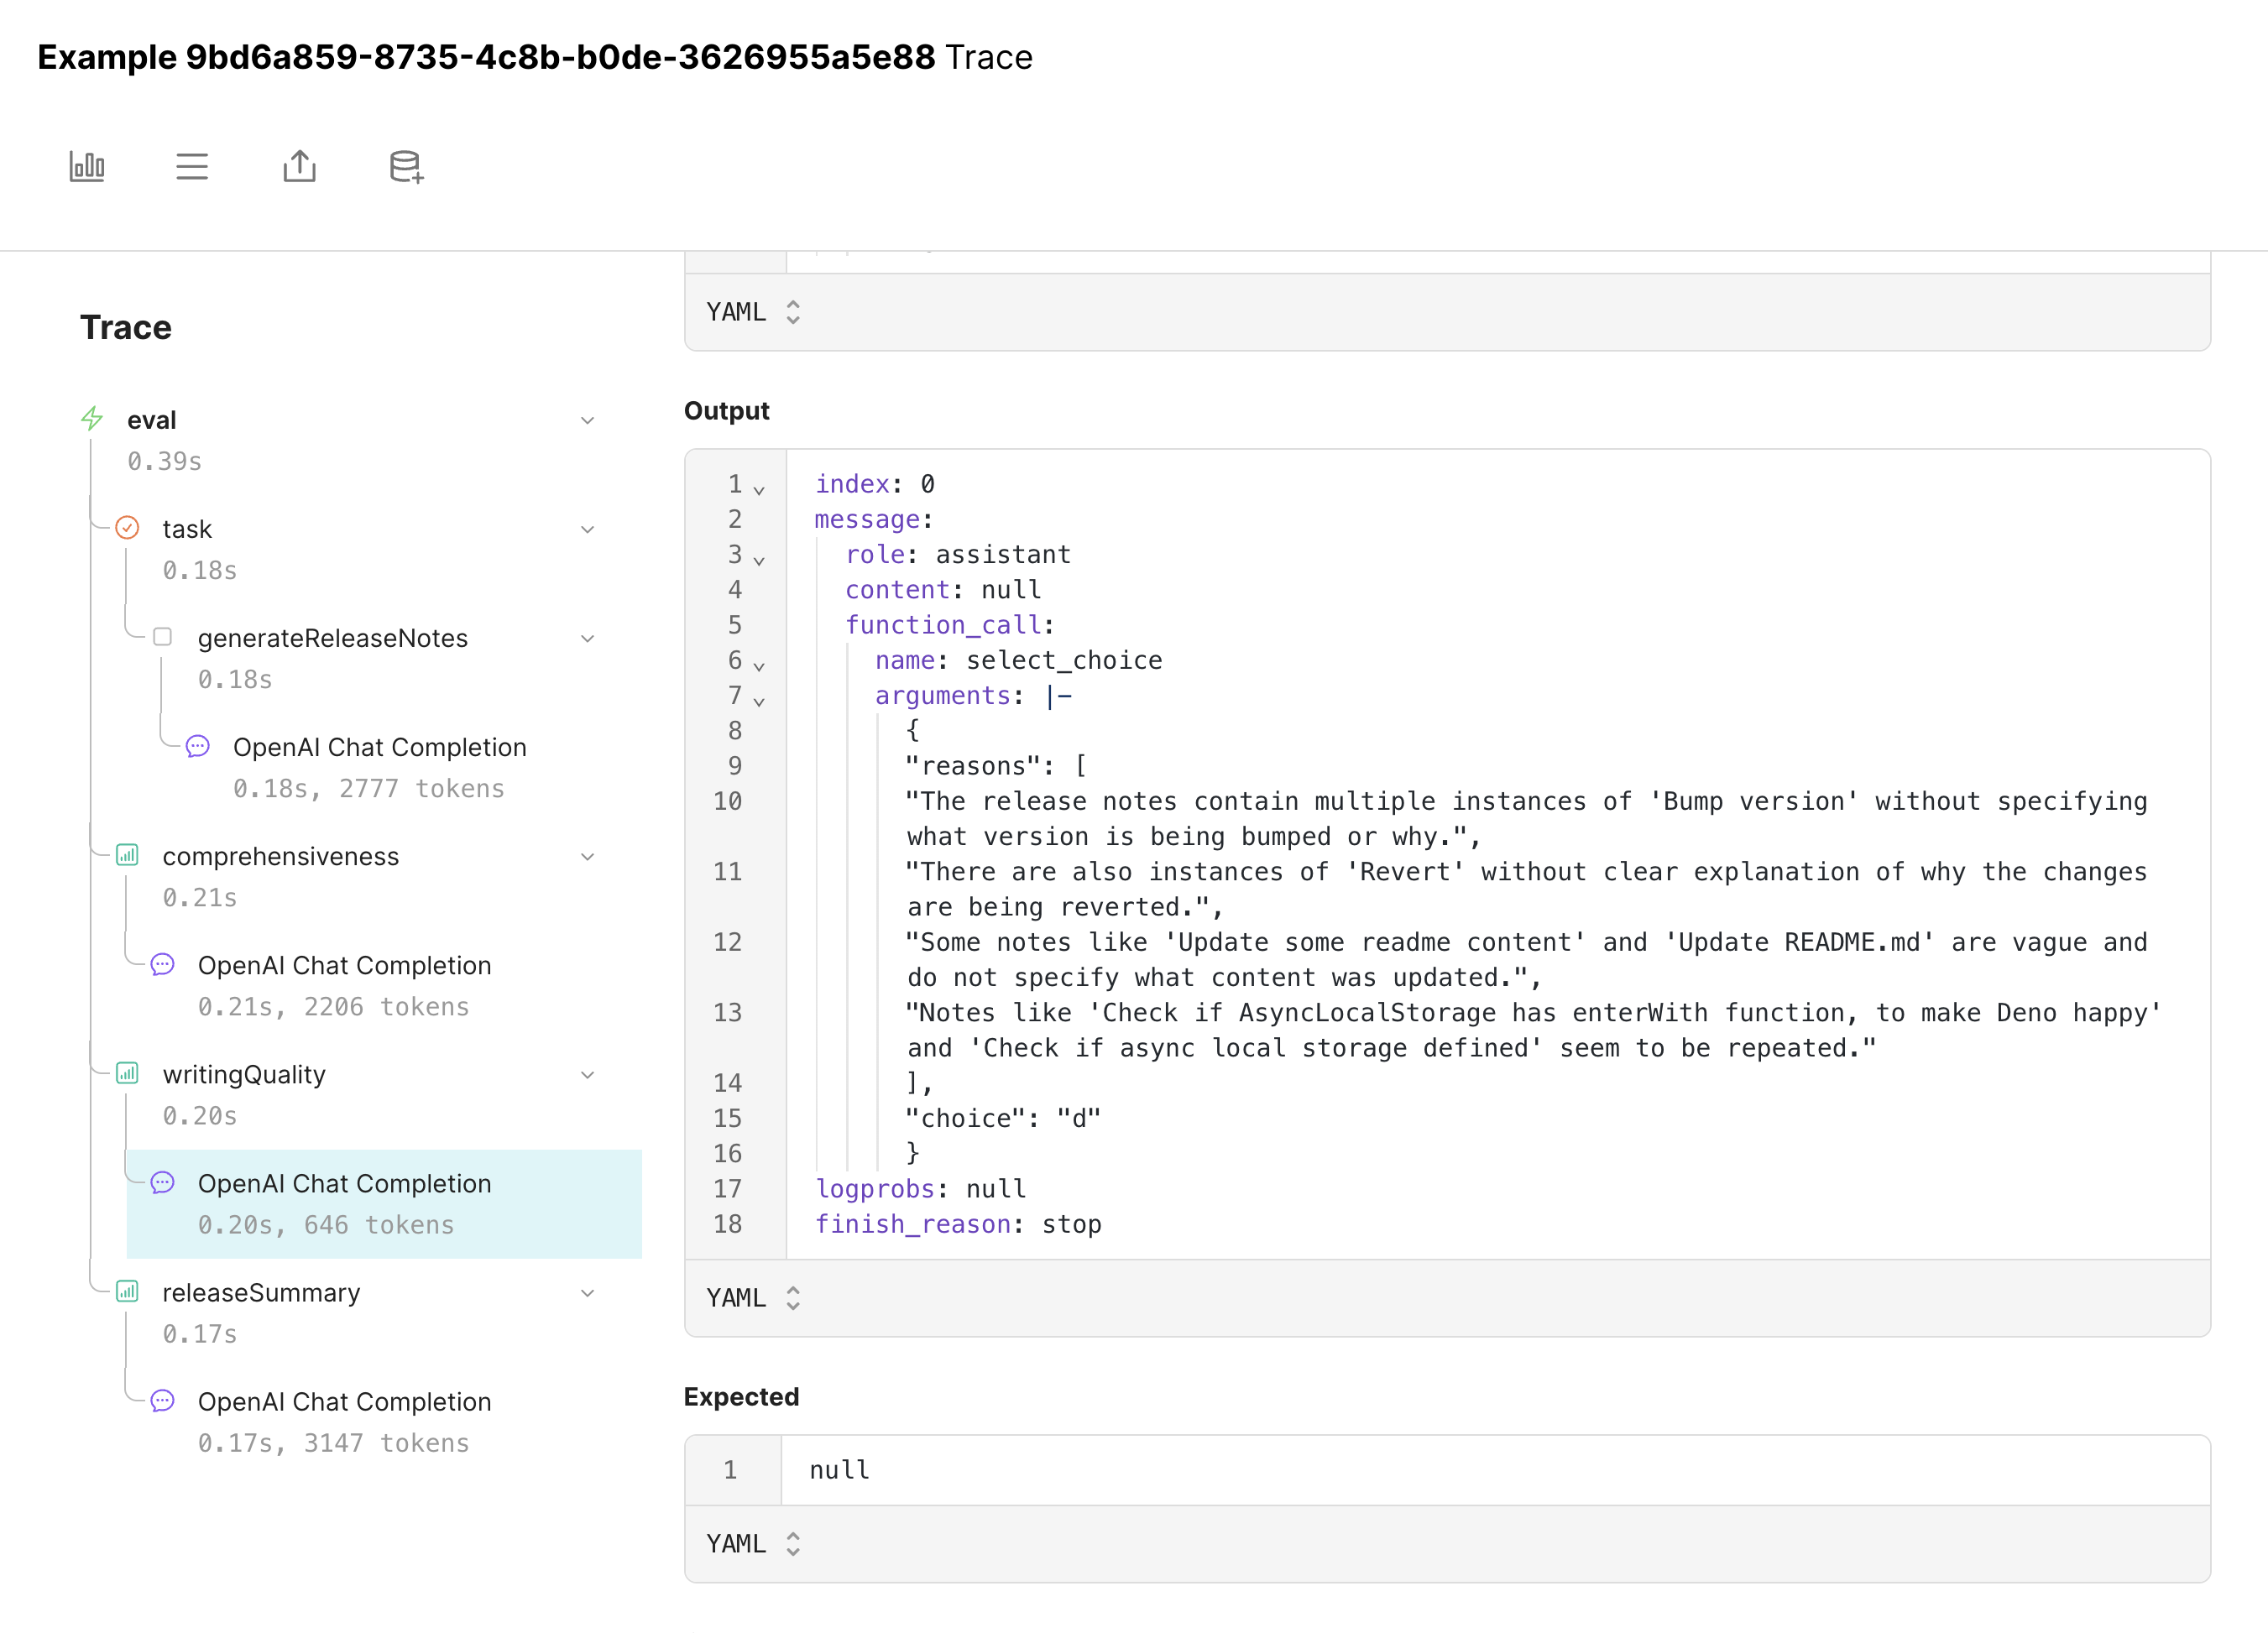
Task: Click the null value in Expected editor
Action: point(839,1470)
